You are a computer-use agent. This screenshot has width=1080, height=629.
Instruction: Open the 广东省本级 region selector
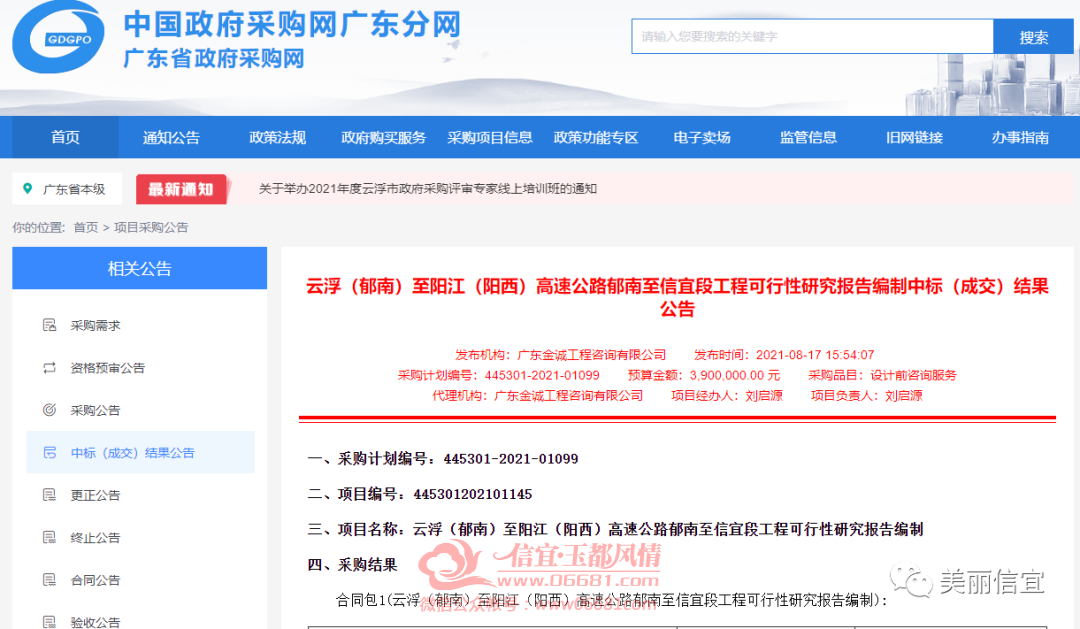(x=67, y=188)
